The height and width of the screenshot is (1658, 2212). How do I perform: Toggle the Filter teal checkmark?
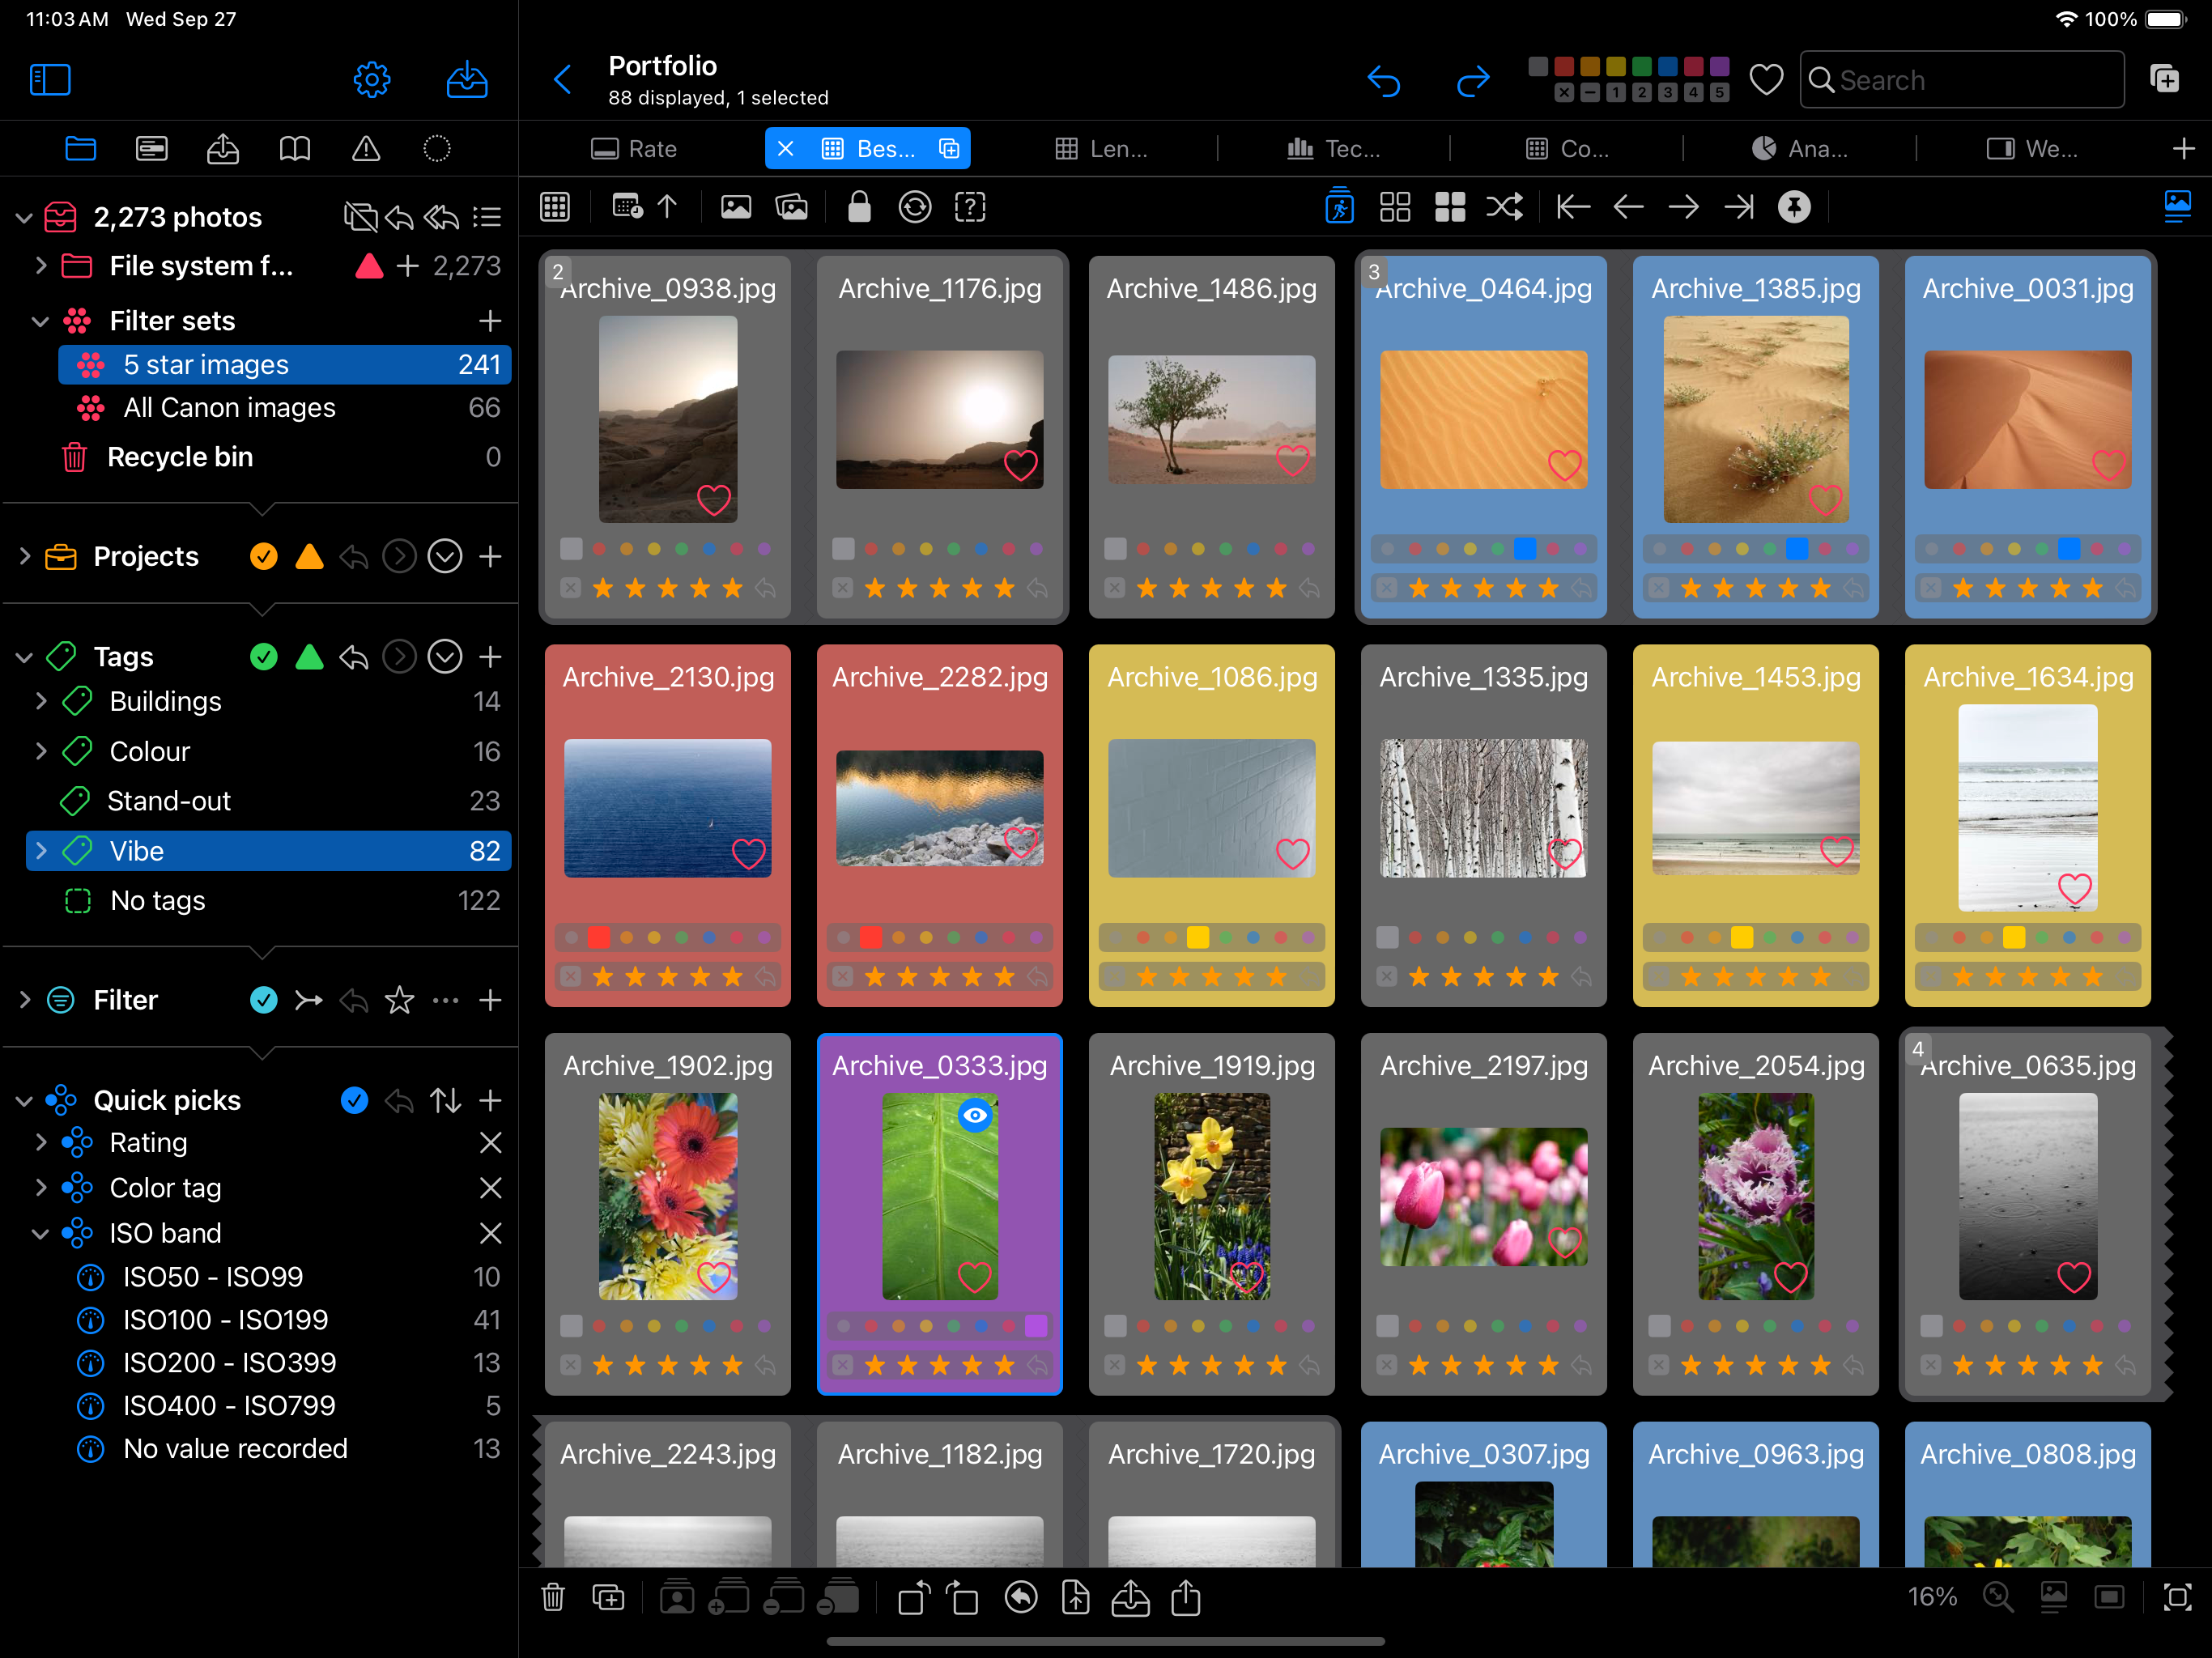[263, 1000]
